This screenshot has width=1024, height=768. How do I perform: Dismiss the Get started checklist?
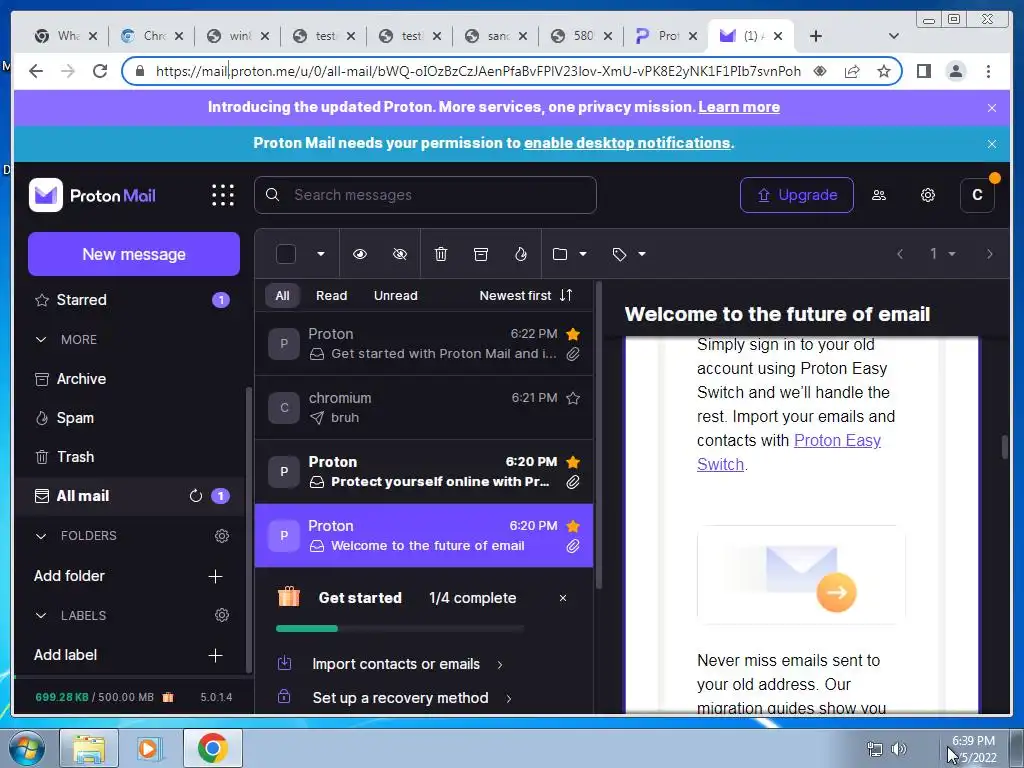(563, 598)
